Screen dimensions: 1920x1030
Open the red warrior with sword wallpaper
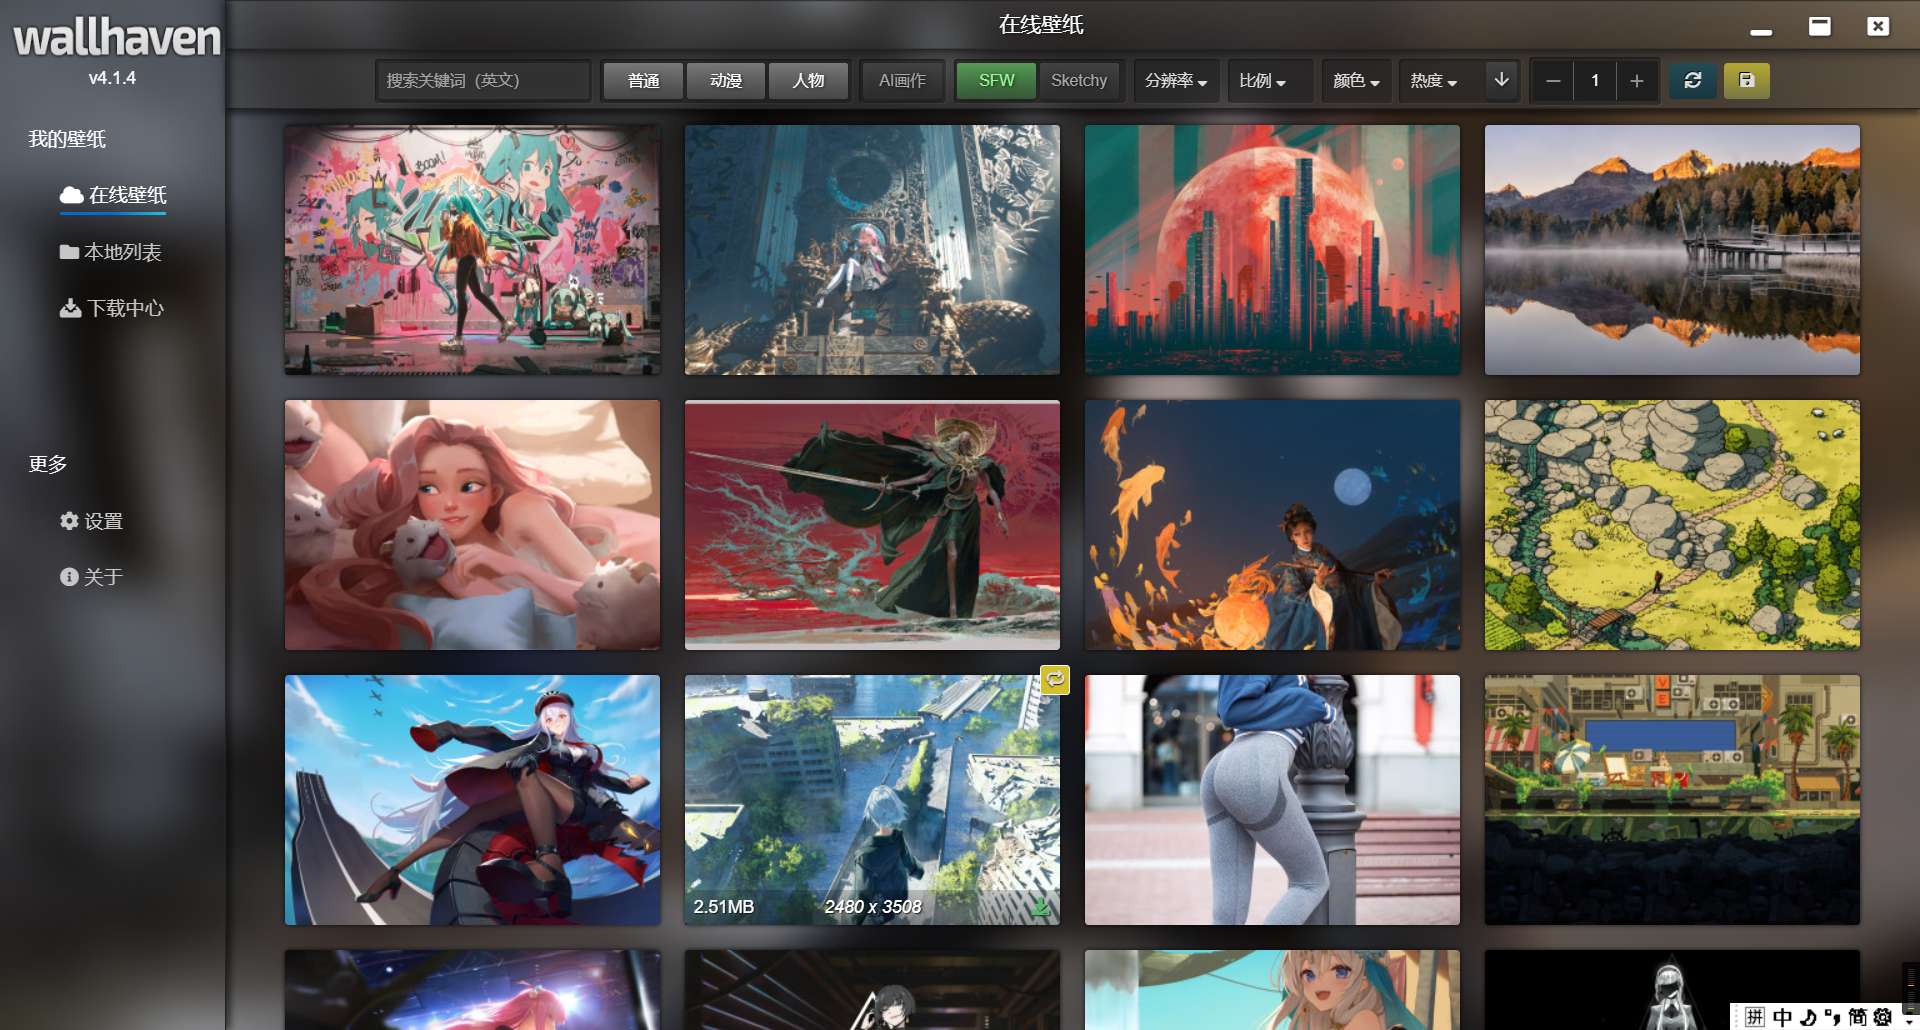[x=872, y=525]
